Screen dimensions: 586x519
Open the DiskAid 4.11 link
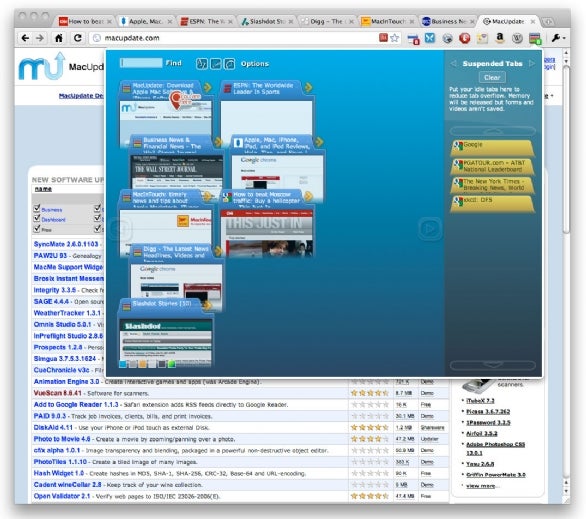(x=53, y=427)
